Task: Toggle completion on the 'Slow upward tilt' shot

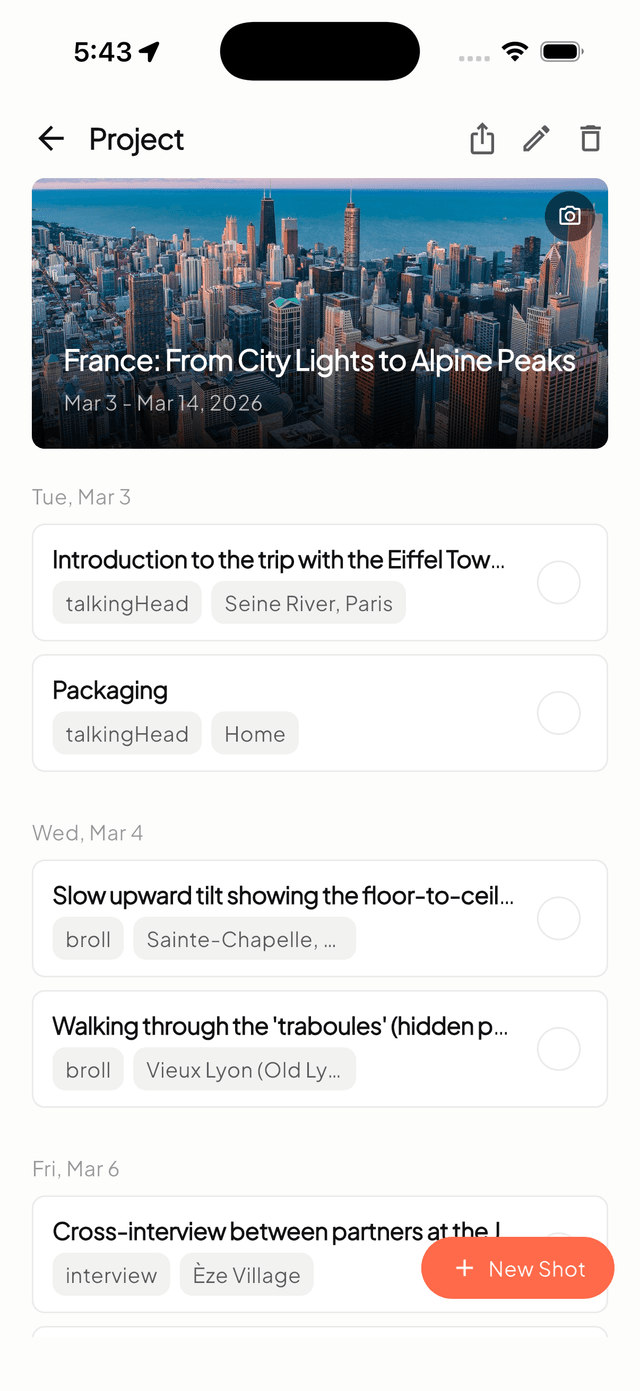Action: (x=558, y=918)
